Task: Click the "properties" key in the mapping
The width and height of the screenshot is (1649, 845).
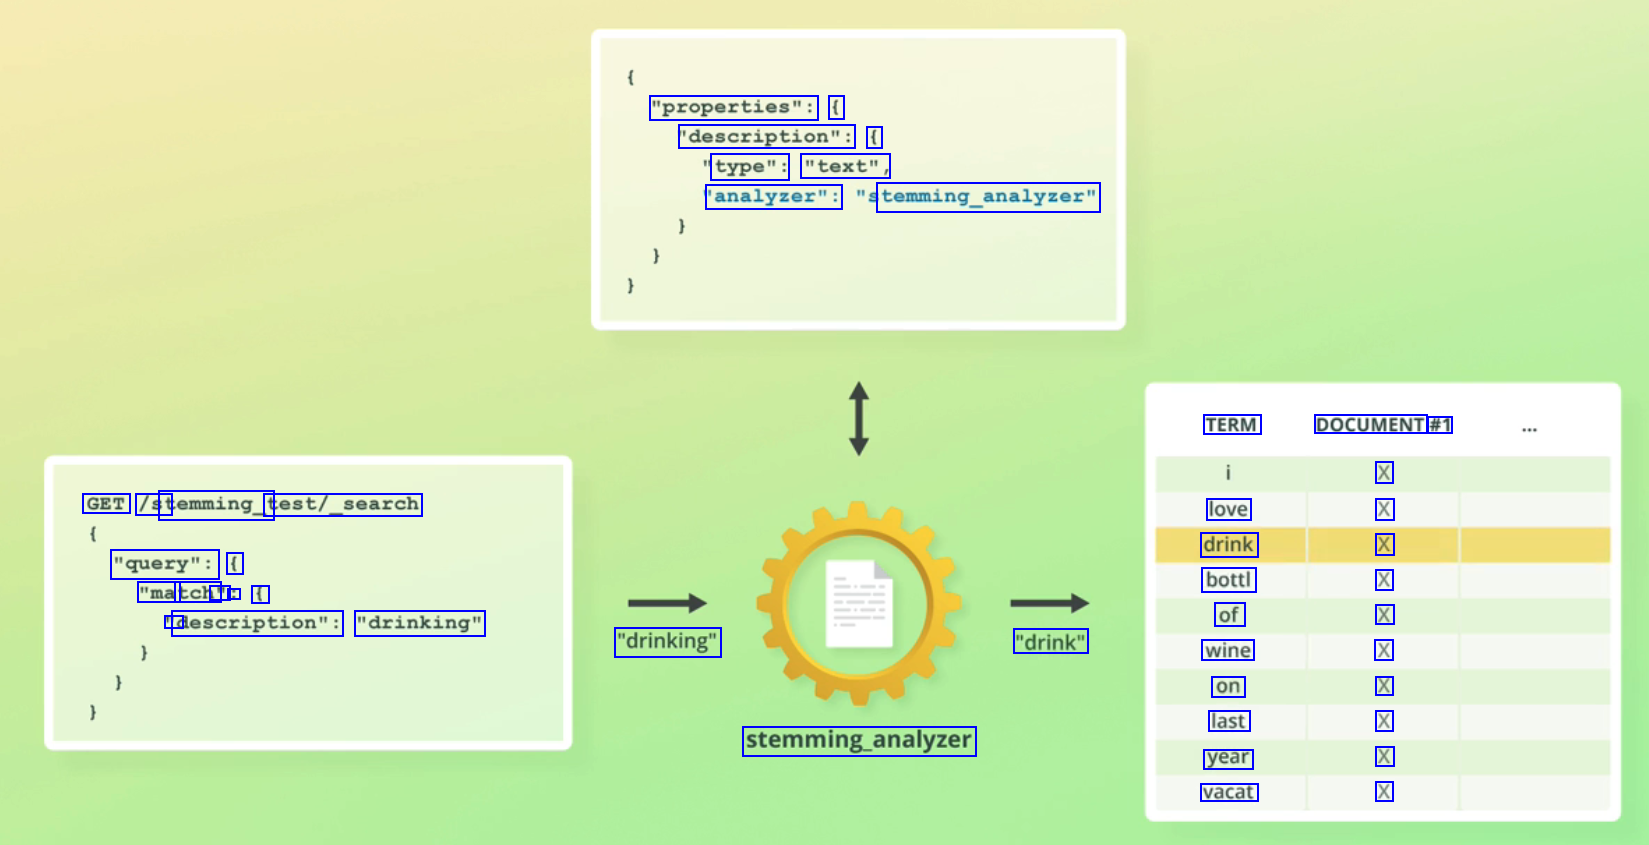Action: click(733, 107)
